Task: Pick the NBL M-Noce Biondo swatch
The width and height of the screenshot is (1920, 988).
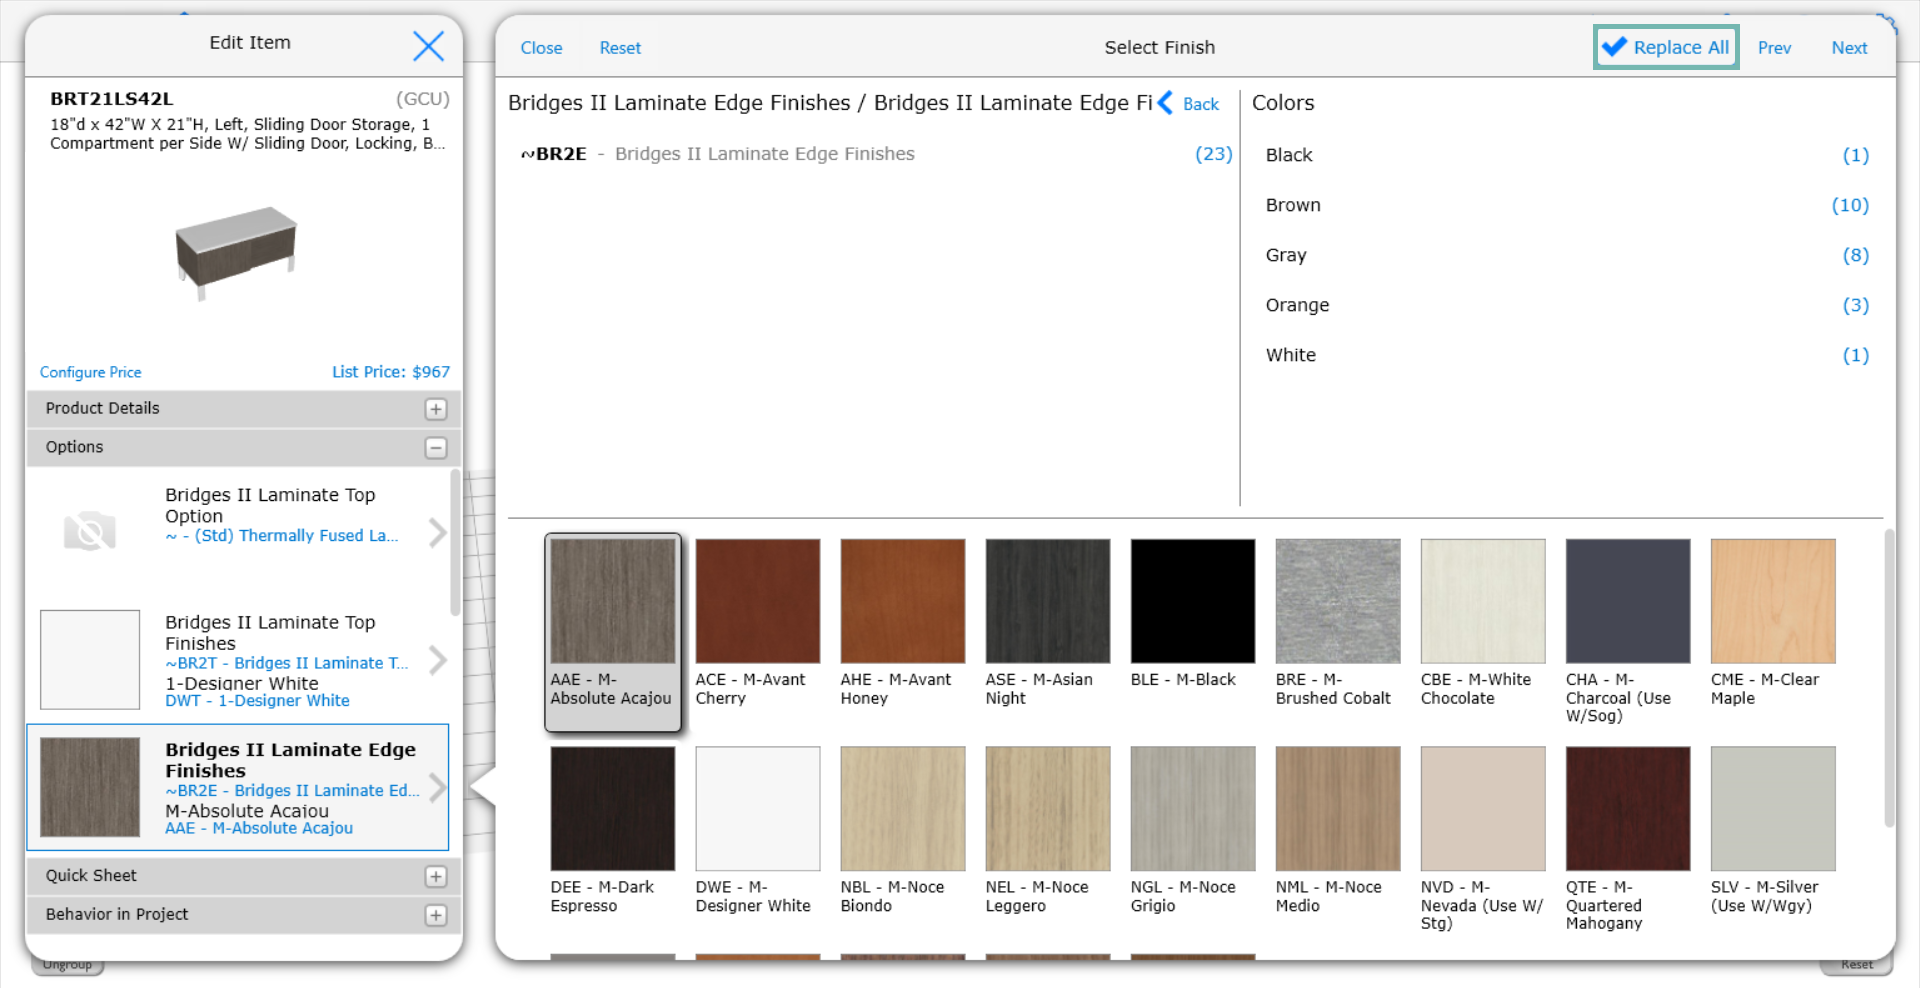Action: coord(903,809)
